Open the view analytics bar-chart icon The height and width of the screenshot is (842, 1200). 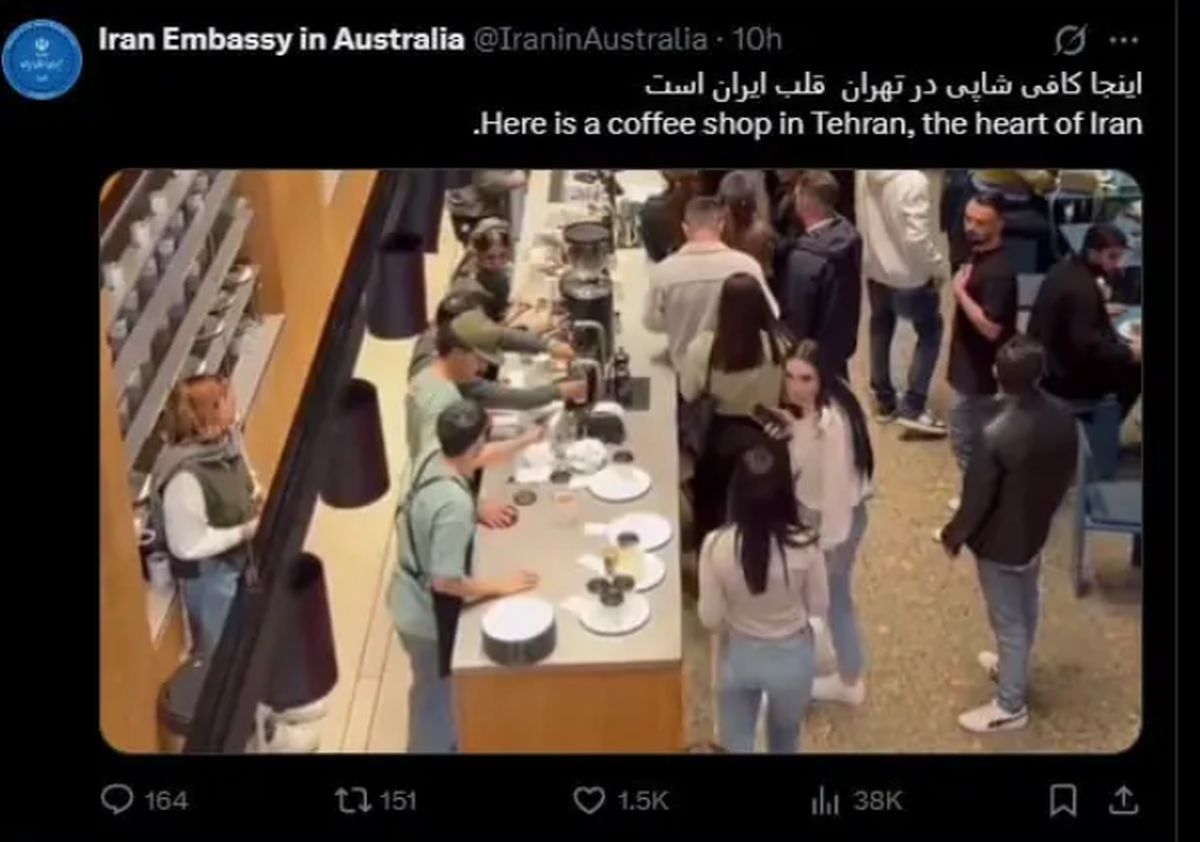tap(825, 800)
